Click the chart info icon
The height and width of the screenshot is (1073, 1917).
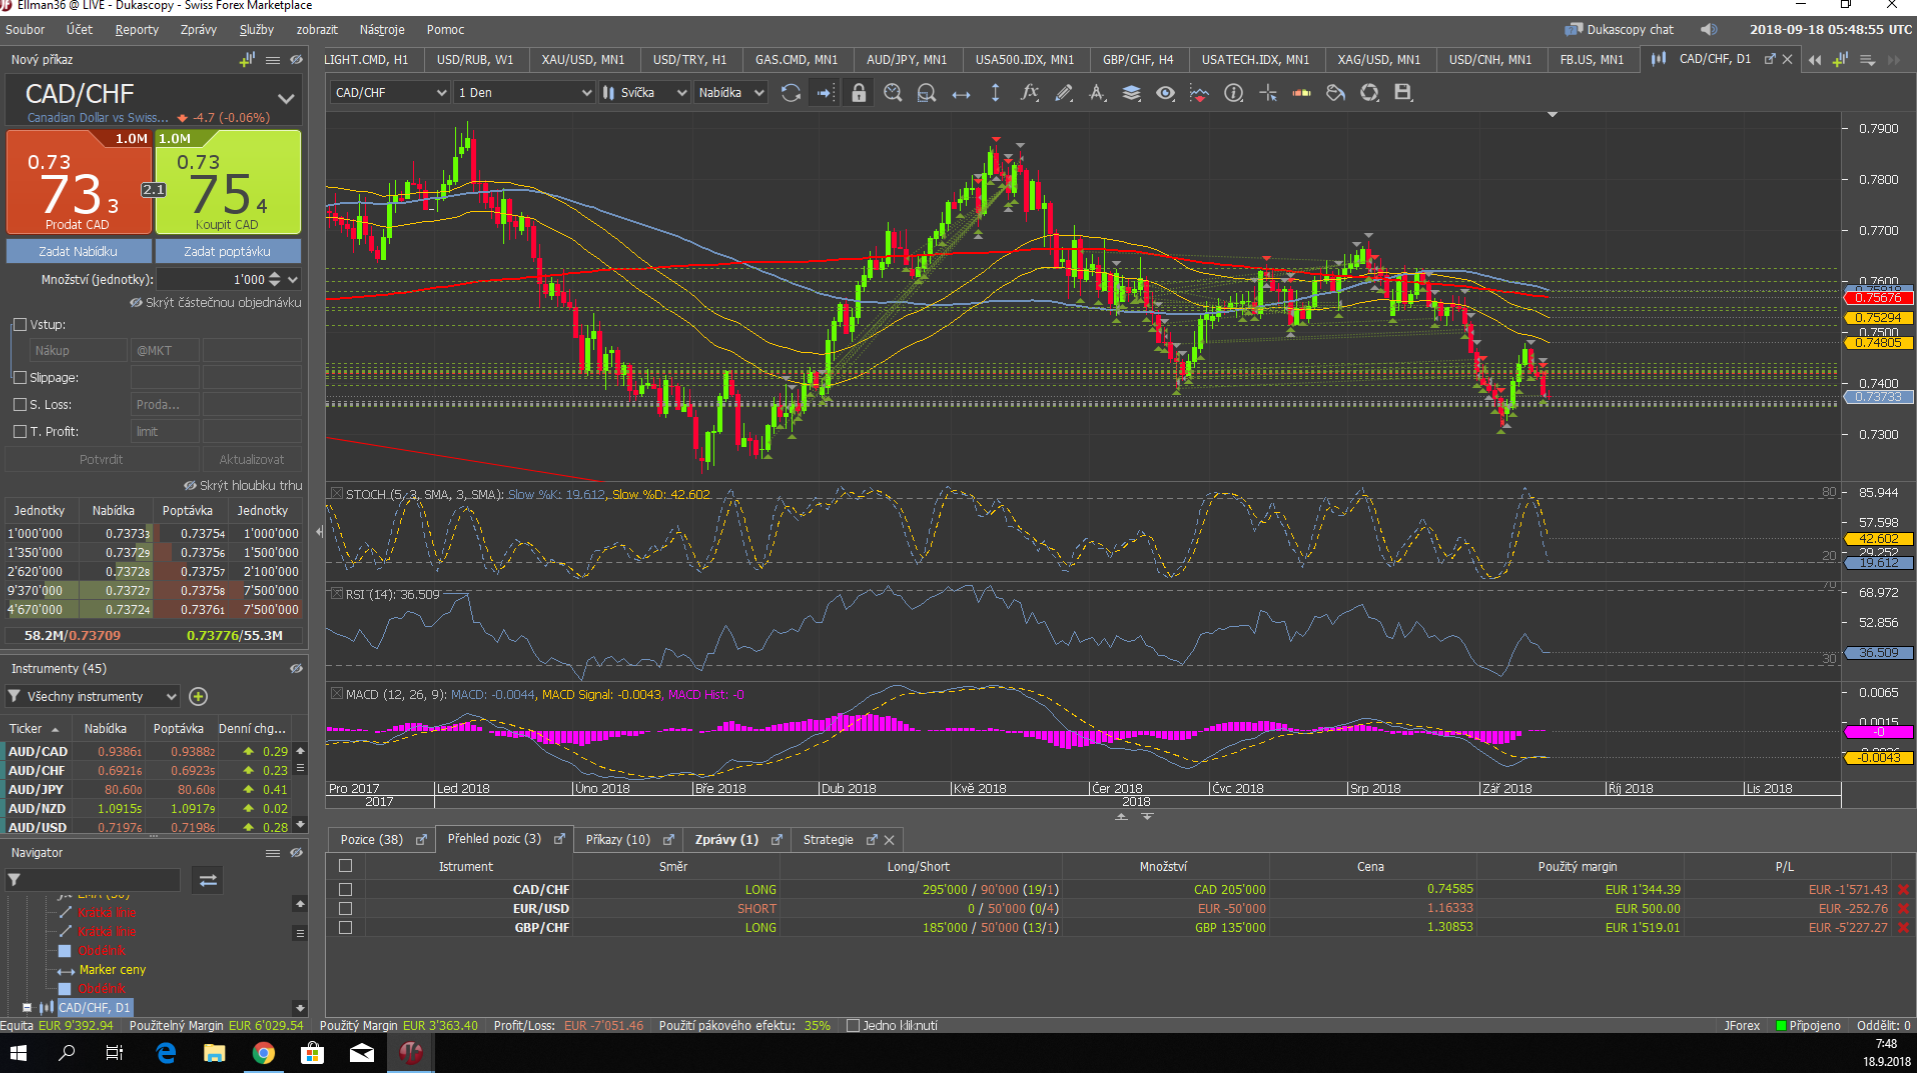(1234, 93)
